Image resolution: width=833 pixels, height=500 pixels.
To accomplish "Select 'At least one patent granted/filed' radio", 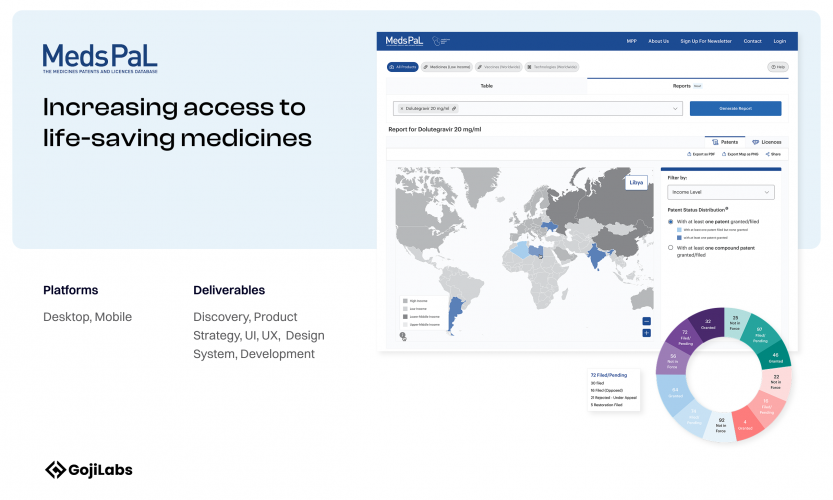I will 670,222.
